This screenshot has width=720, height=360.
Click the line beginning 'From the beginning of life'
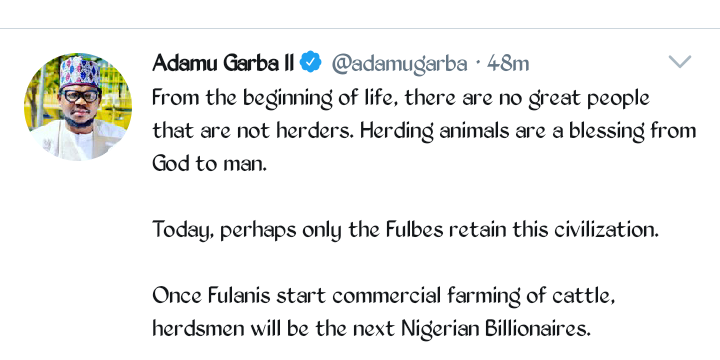[x=401, y=99]
